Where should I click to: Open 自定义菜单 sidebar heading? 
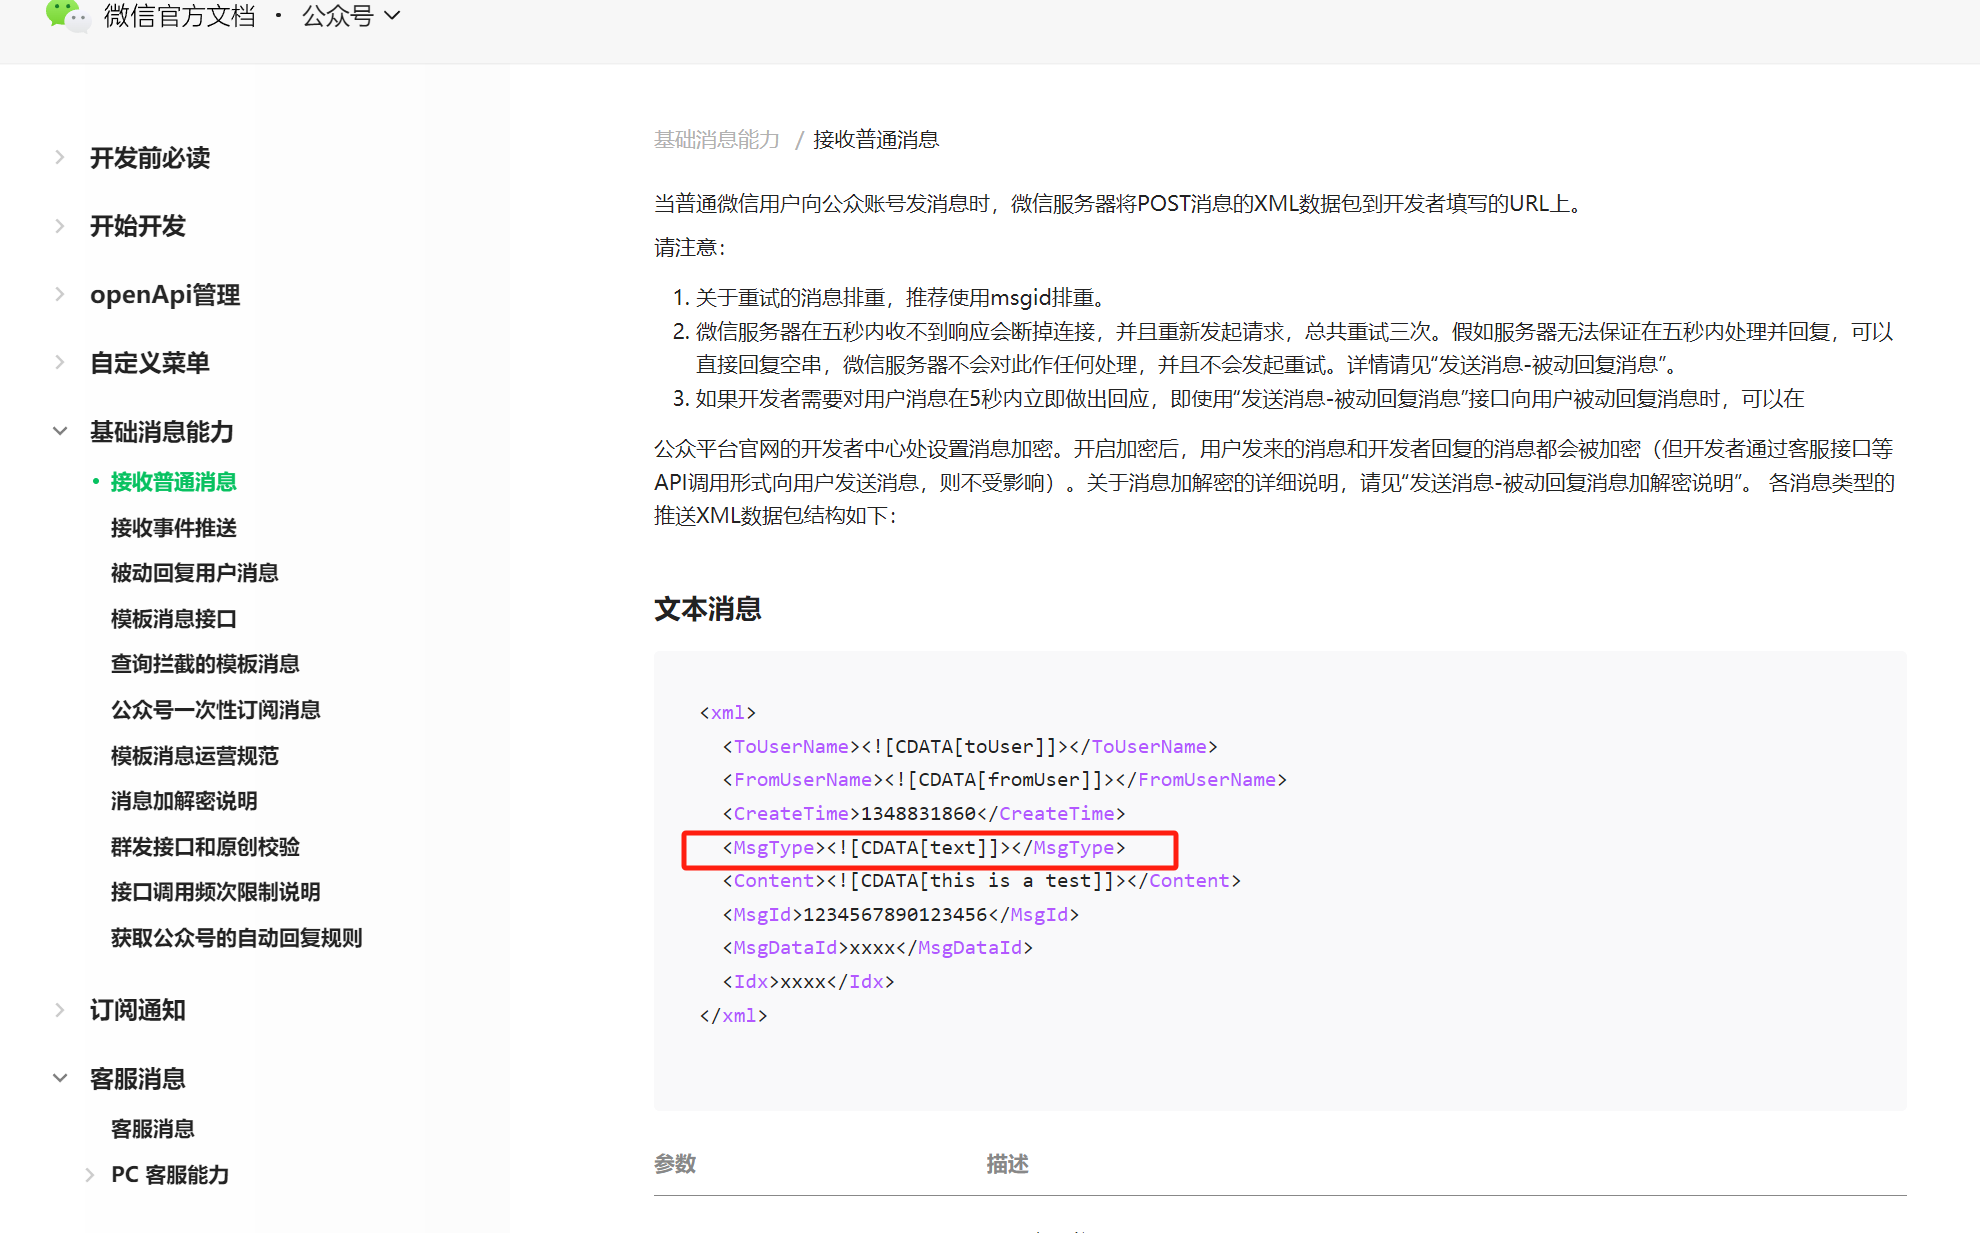pyautogui.click(x=150, y=362)
